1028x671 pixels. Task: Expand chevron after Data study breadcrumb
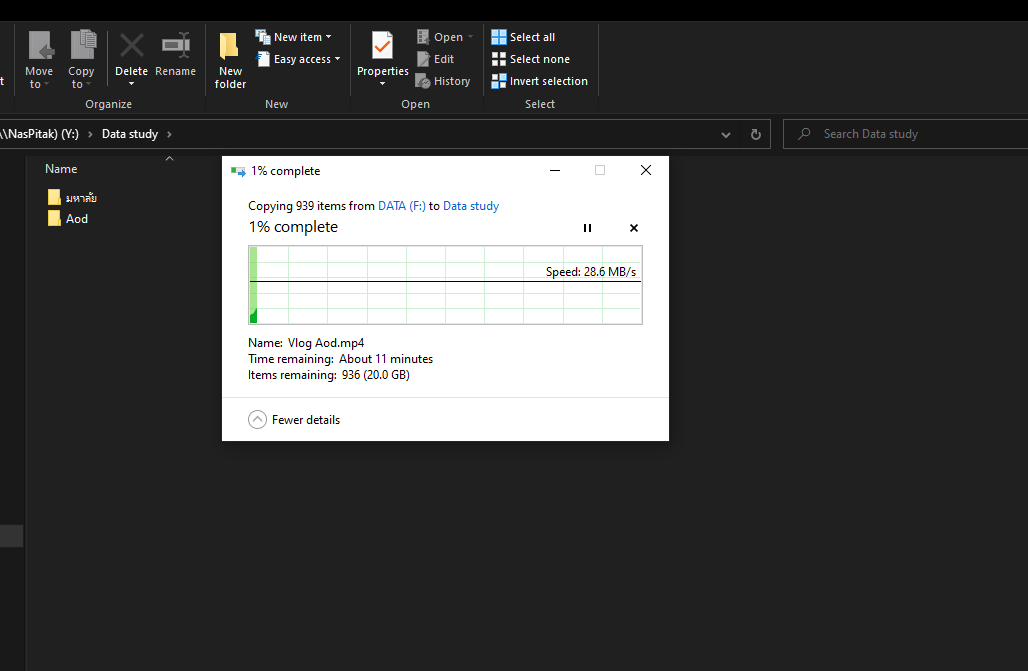[169, 134]
